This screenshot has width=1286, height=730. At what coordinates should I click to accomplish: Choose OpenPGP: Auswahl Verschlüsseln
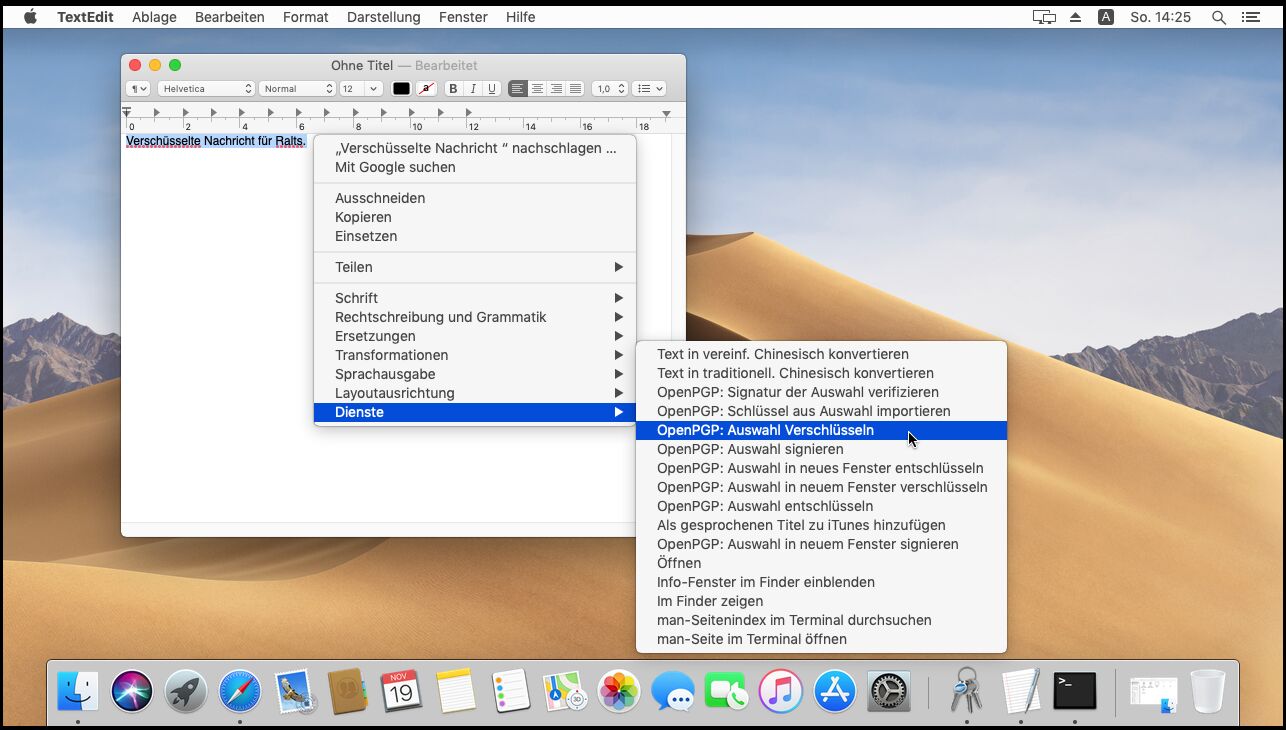[x=765, y=430]
